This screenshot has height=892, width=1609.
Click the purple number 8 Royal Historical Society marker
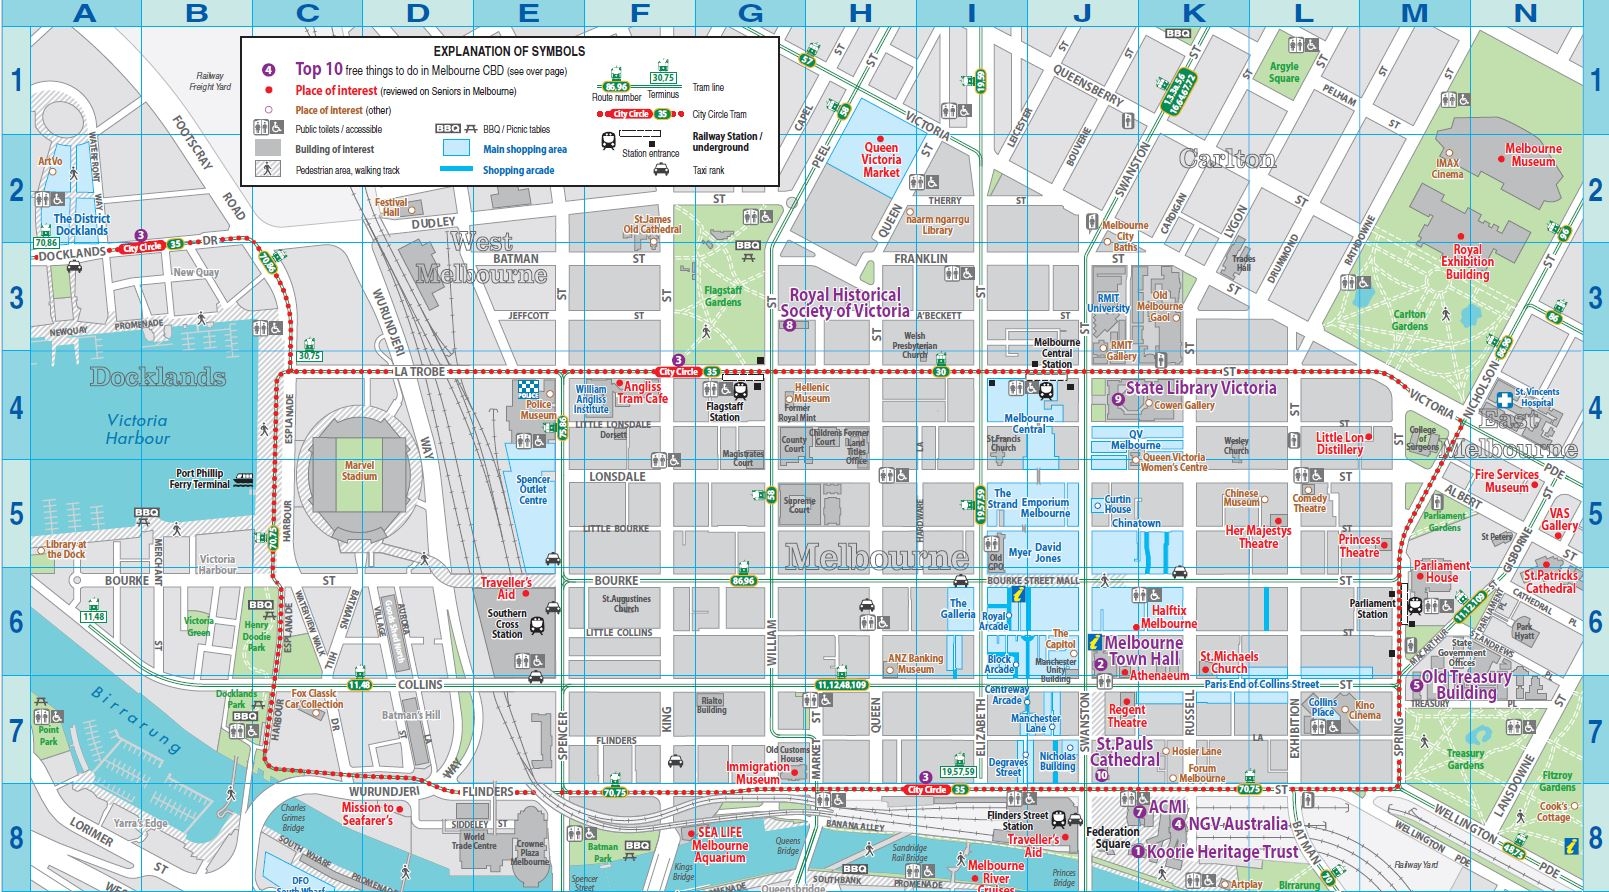pos(789,325)
